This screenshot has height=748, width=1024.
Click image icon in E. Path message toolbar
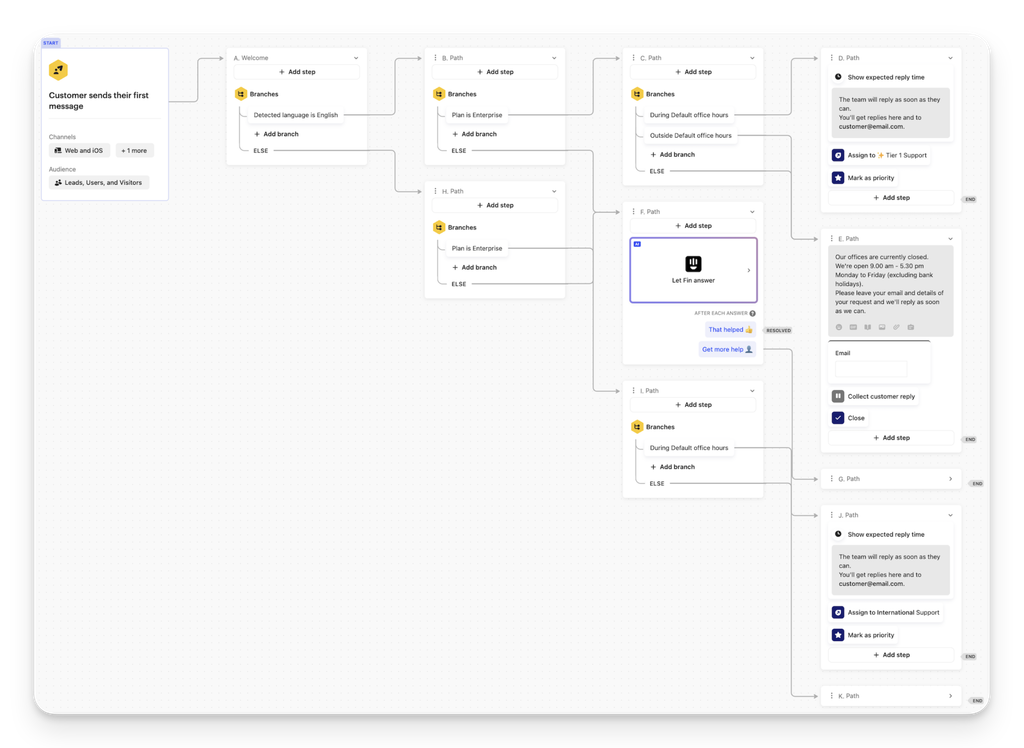pos(882,327)
